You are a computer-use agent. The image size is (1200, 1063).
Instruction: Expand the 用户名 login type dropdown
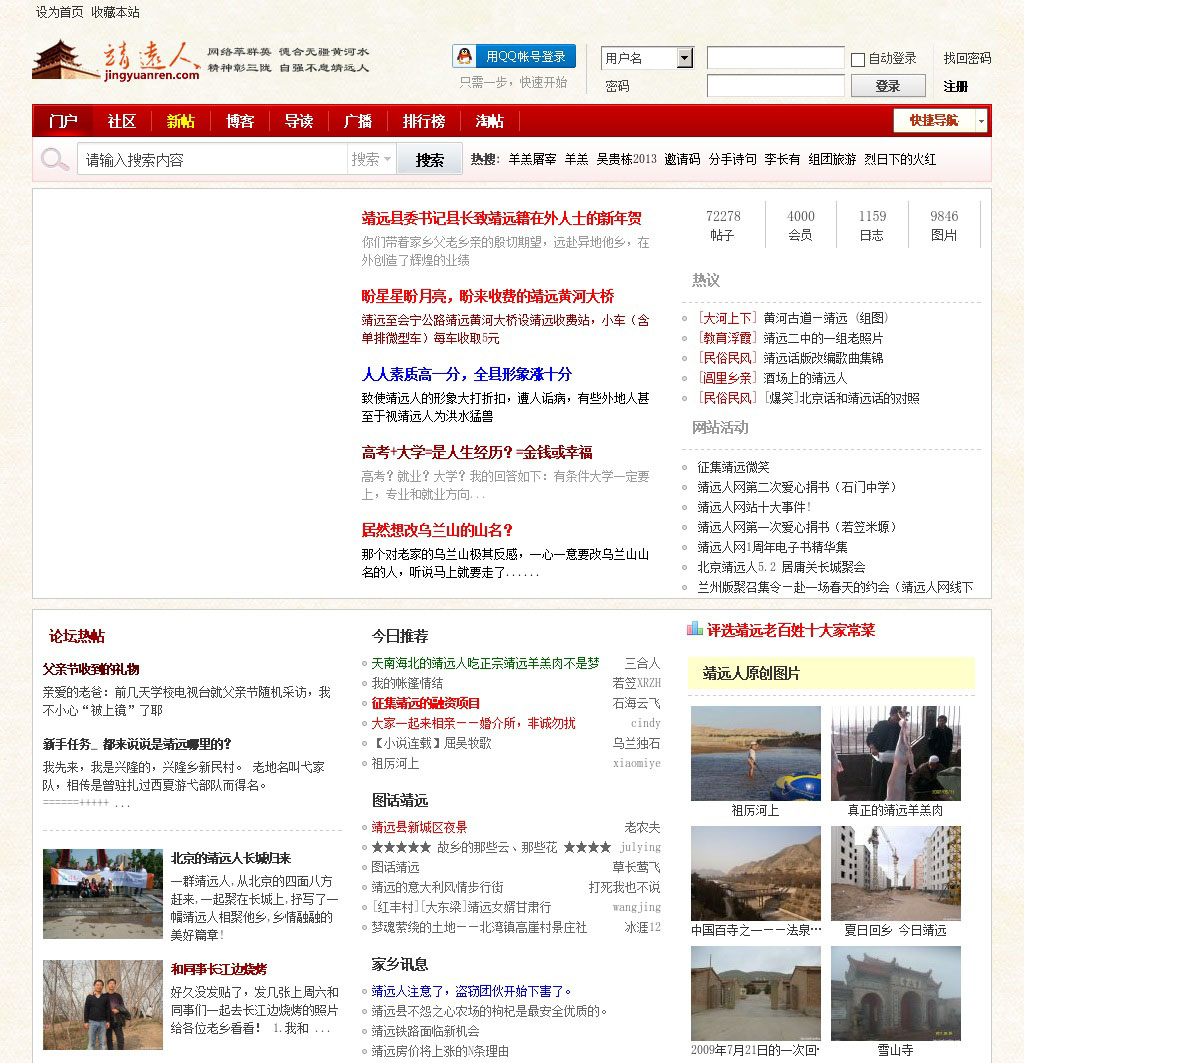684,58
